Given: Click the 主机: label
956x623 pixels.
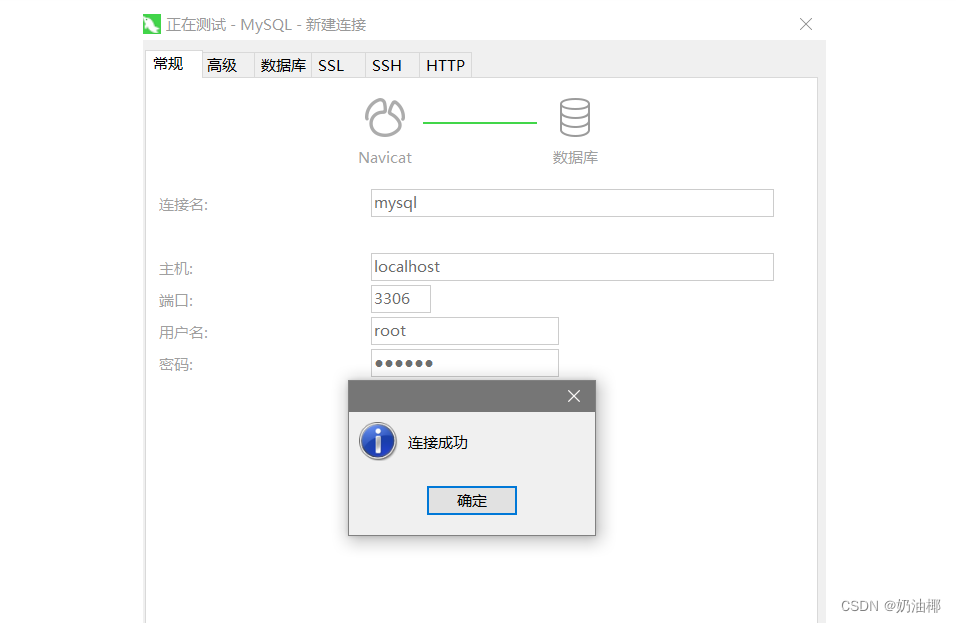Looking at the screenshot, I should coord(176,269).
